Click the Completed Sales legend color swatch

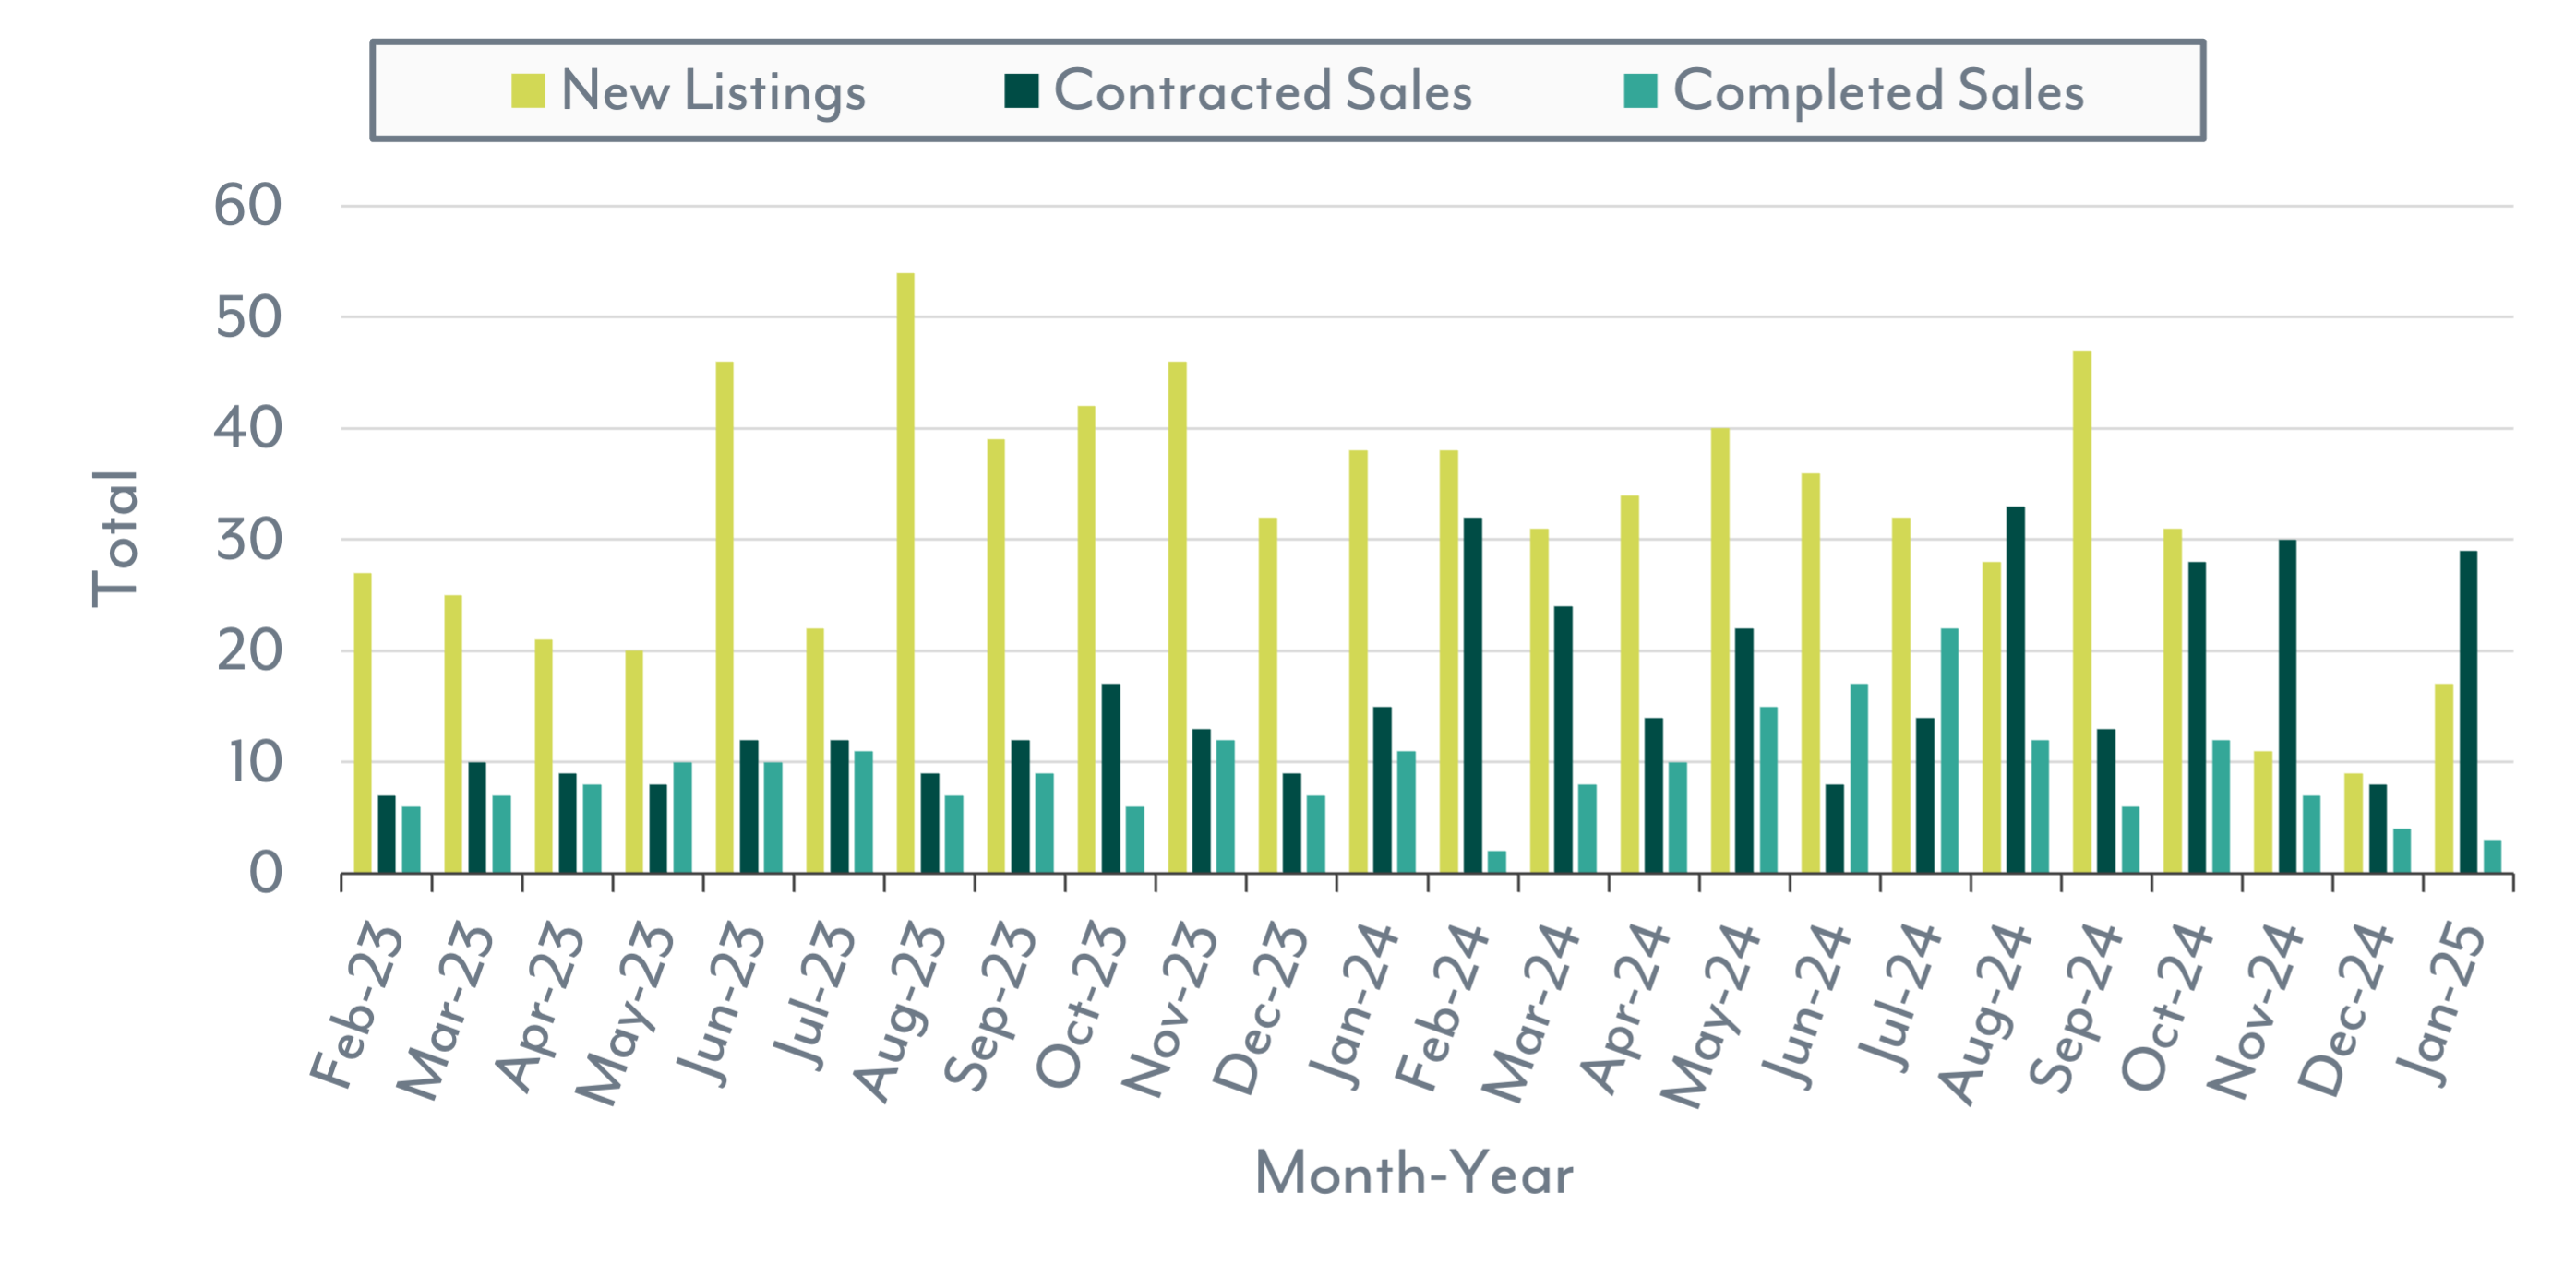pyautogui.click(x=1640, y=91)
